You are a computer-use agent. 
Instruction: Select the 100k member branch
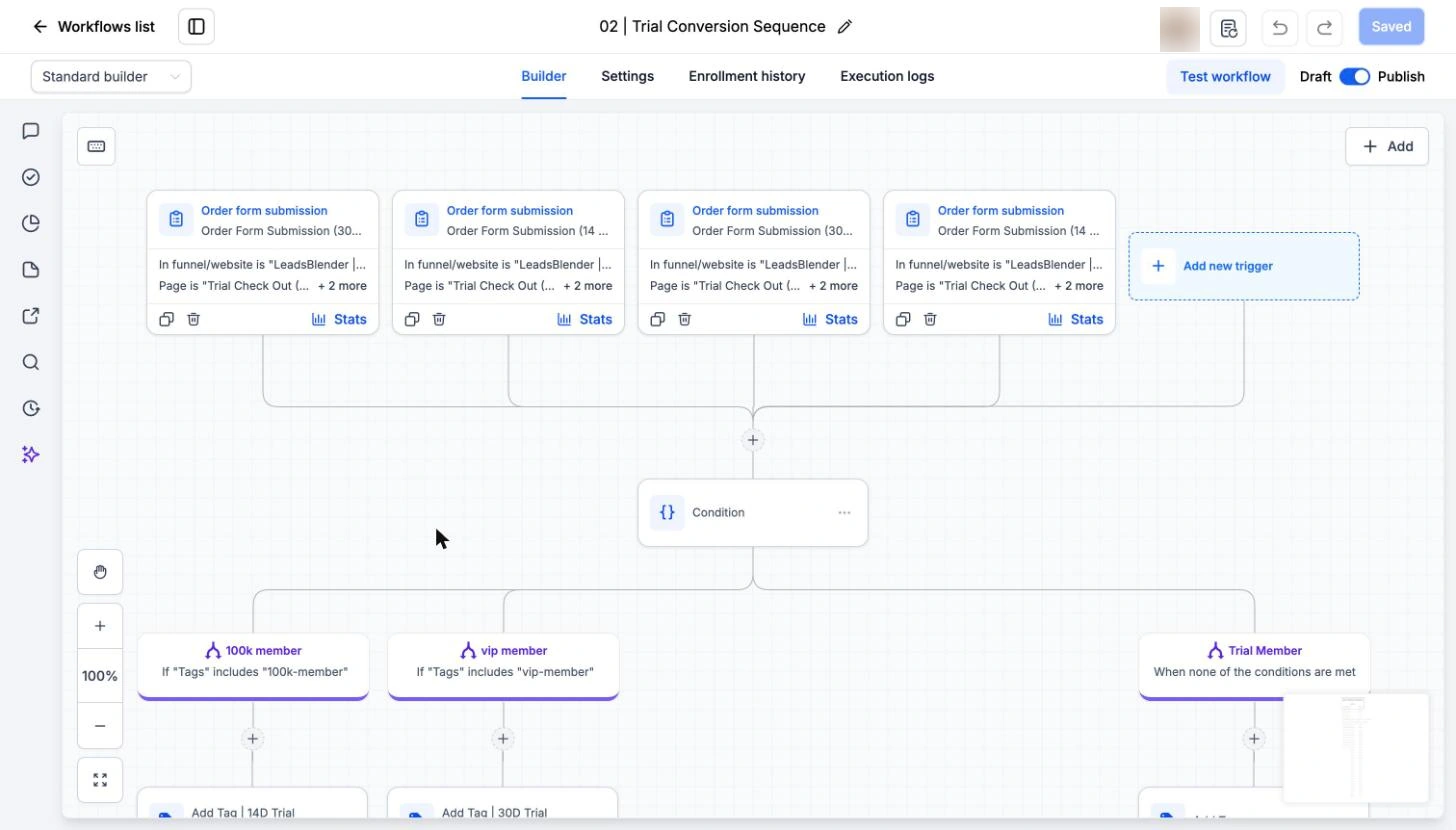pos(253,666)
